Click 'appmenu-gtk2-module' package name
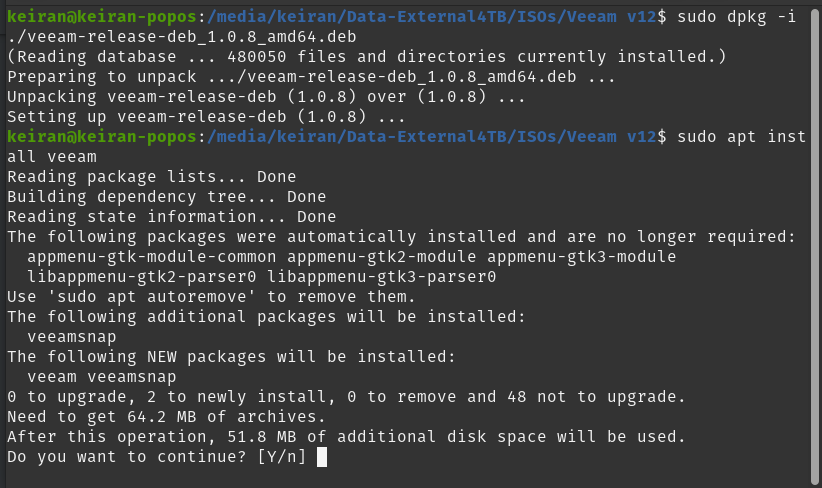The image size is (822, 488). [x=382, y=257]
